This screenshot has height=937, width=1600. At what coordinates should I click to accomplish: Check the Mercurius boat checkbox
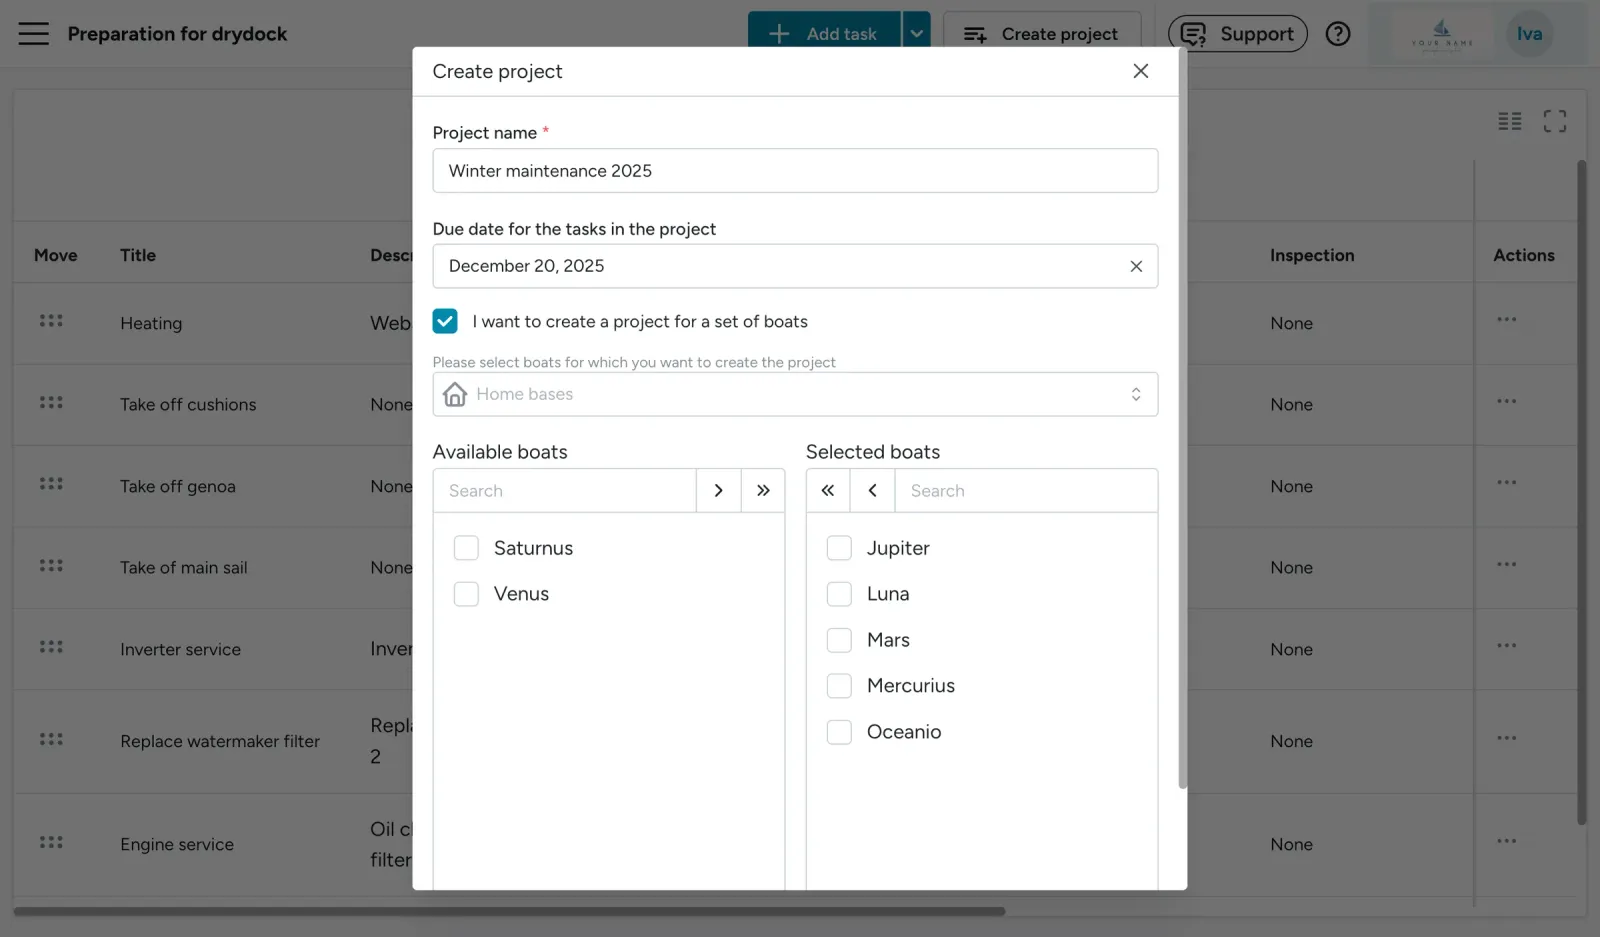click(x=839, y=686)
